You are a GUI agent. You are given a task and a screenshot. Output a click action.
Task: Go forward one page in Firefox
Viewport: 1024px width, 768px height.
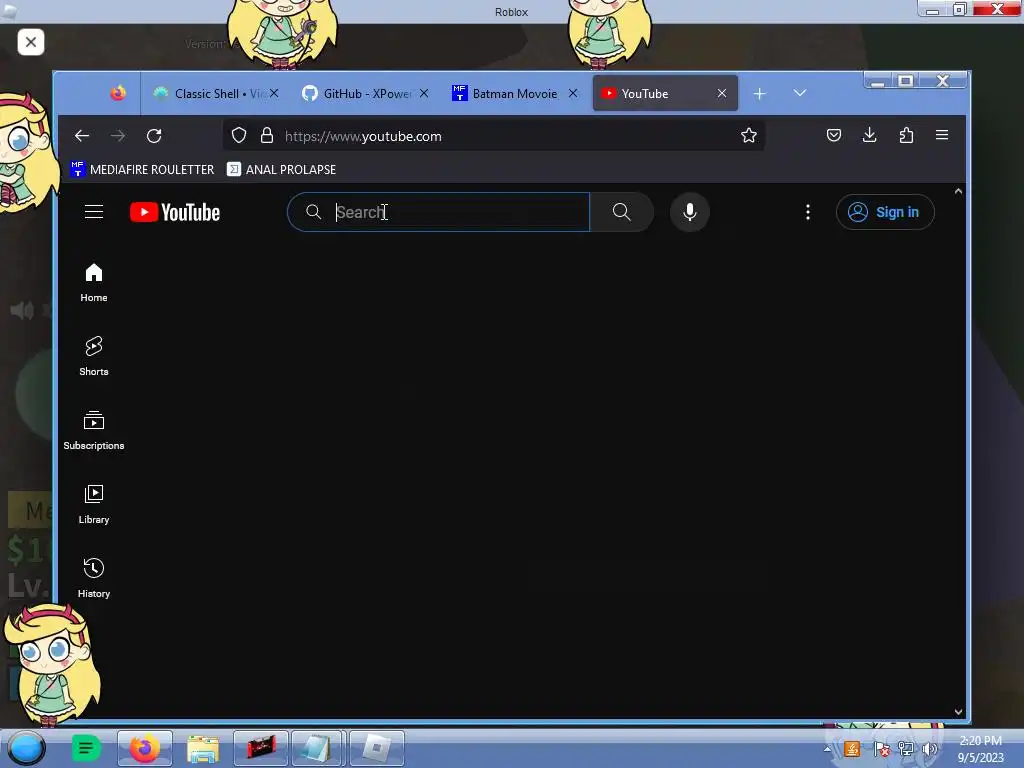[x=118, y=136]
